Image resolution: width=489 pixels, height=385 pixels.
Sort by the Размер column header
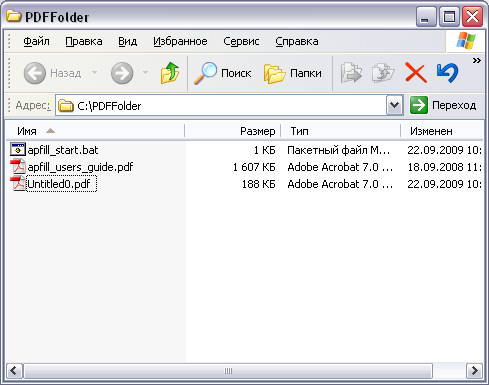(233, 131)
